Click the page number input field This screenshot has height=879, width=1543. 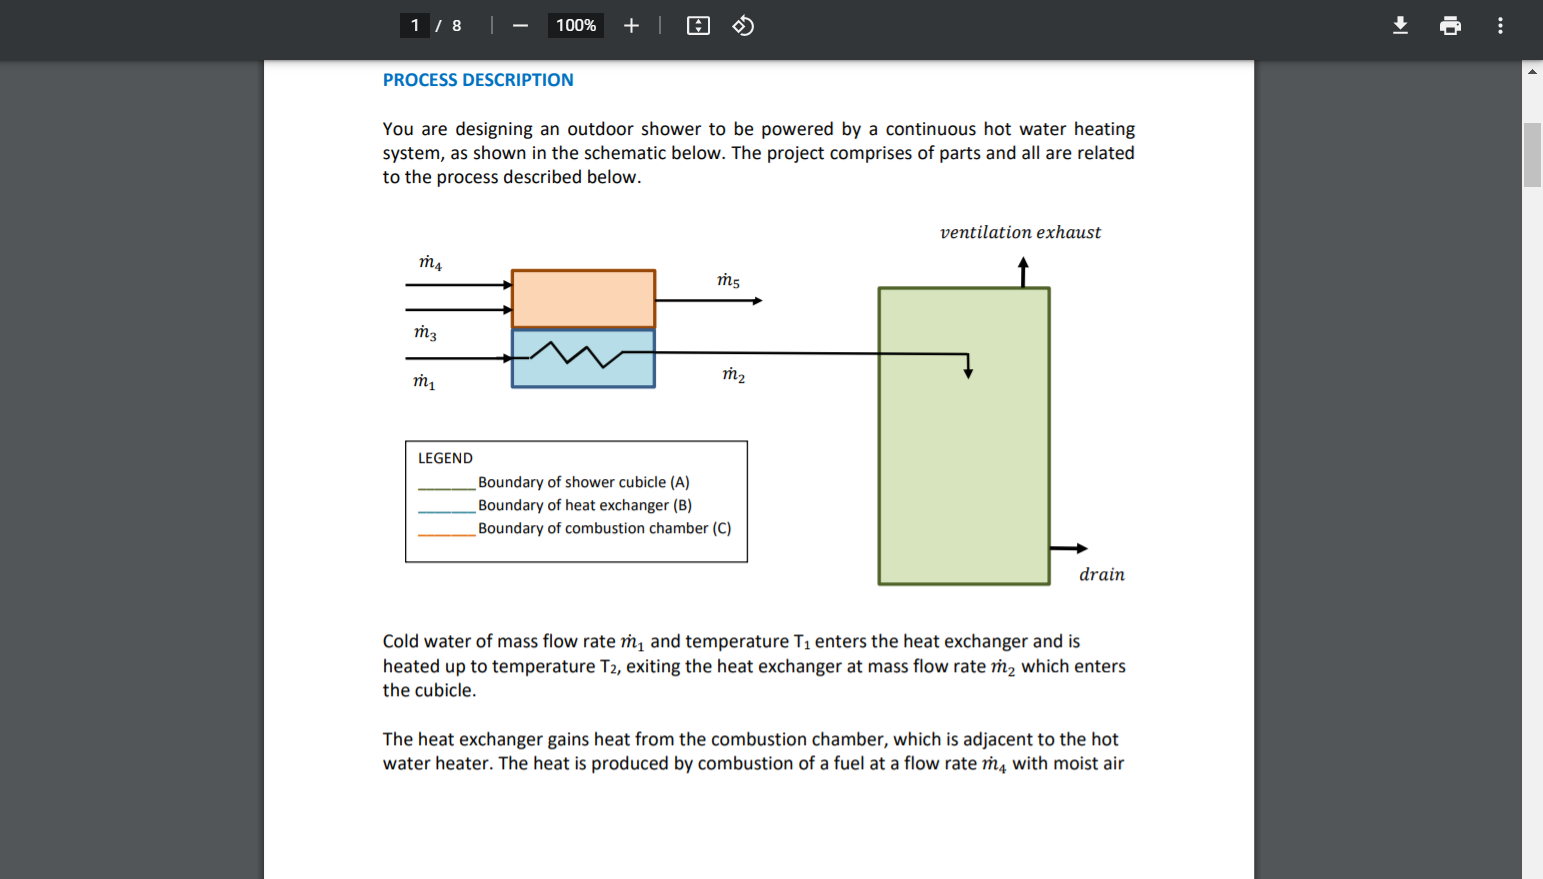(x=414, y=25)
